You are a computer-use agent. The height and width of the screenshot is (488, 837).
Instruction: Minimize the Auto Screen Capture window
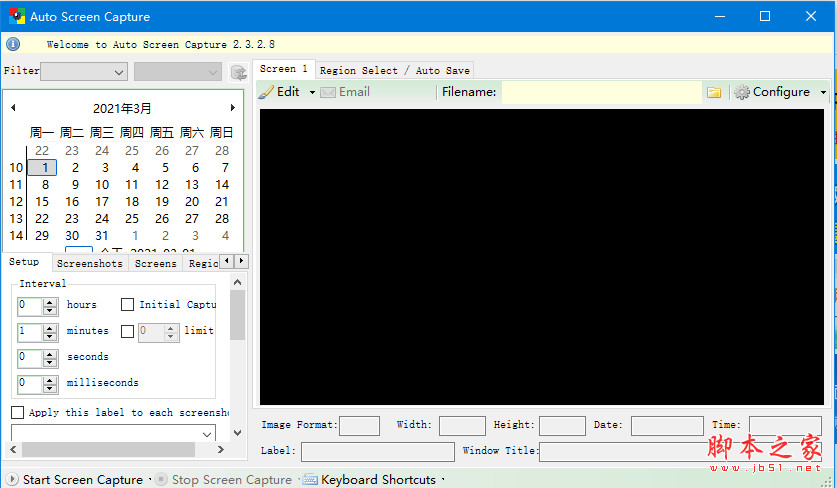719,17
